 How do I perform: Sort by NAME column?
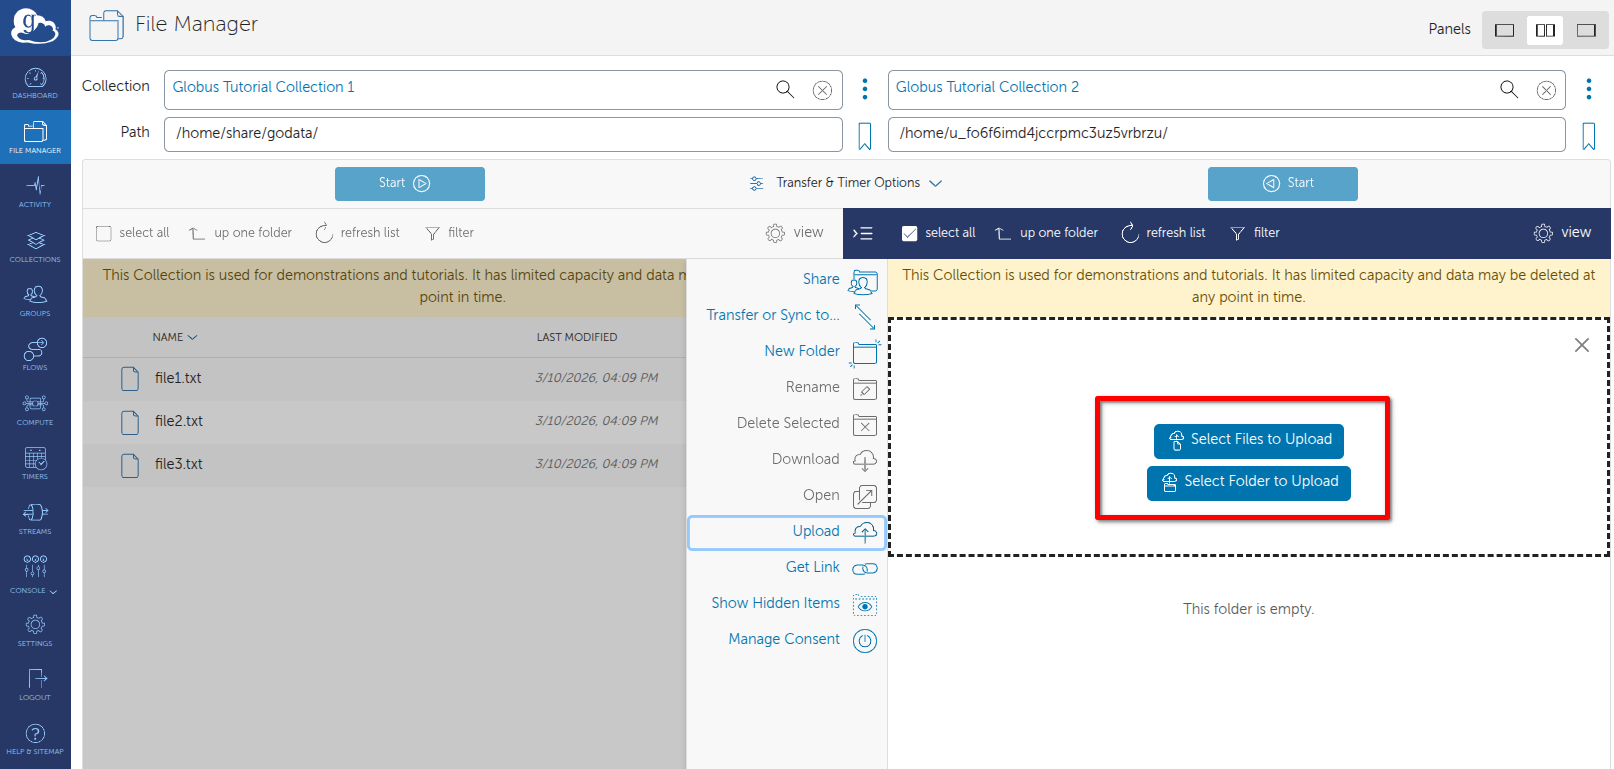(175, 337)
